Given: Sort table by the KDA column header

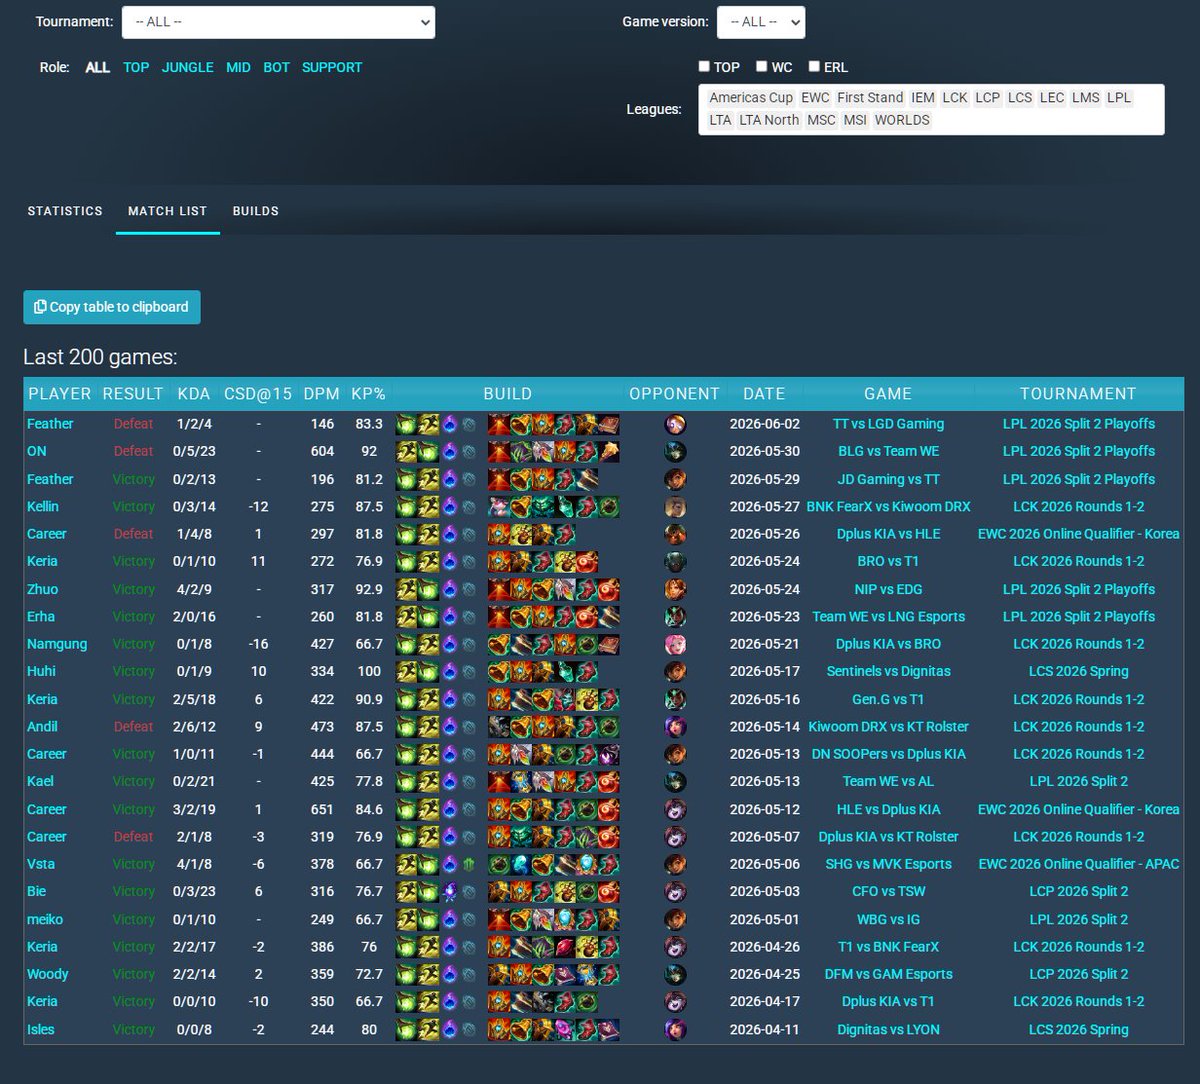Looking at the screenshot, I should [x=193, y=394].
